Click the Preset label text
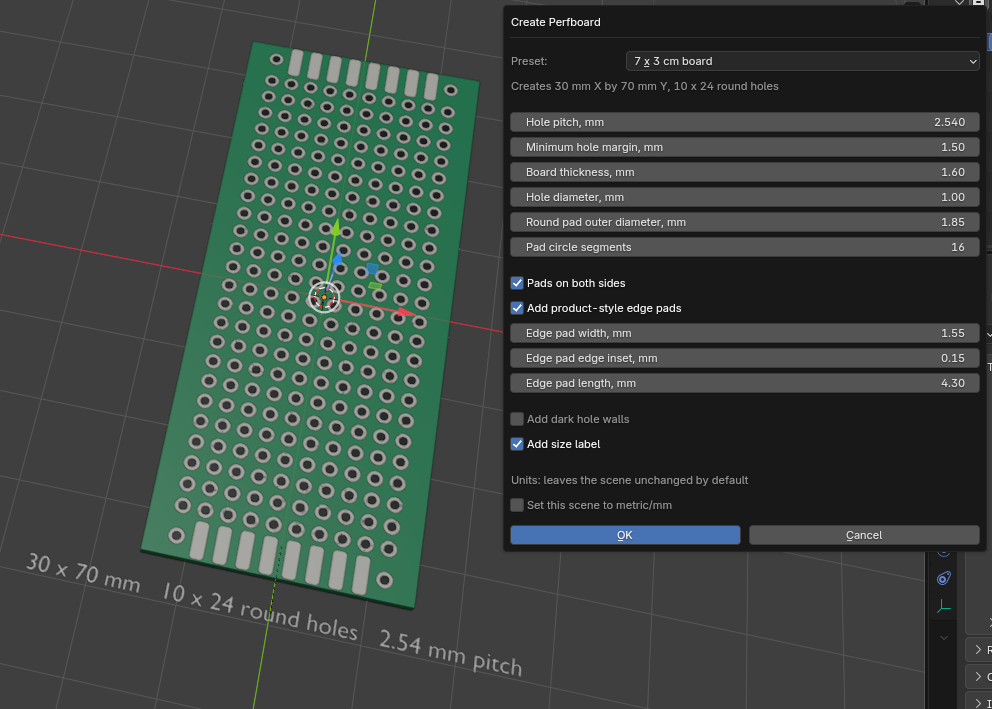Image resolution: width=992 pixels, height=709 pixels. tap(529, 61)
